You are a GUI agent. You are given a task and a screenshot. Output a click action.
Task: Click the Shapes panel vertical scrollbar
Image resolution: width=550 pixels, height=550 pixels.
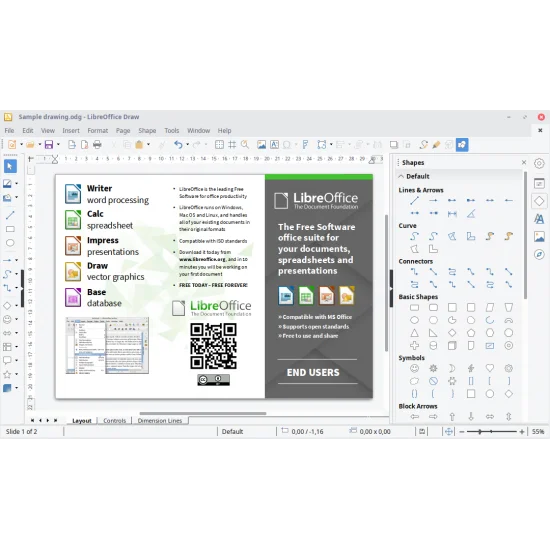tap(525, 235)
